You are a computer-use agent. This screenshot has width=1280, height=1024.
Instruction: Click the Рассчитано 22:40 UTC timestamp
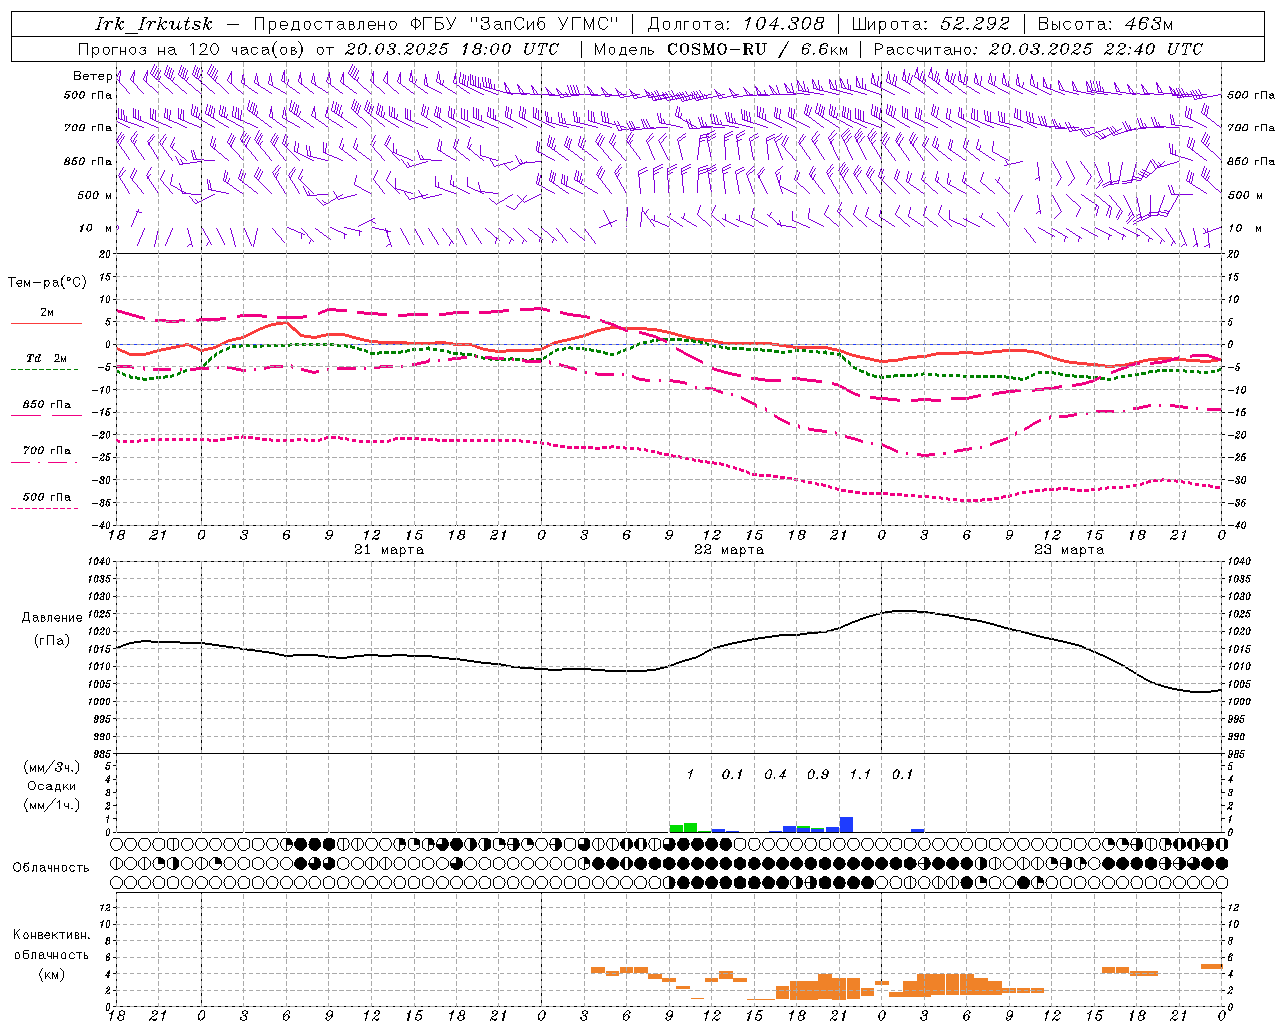(x=1038, y=49)
